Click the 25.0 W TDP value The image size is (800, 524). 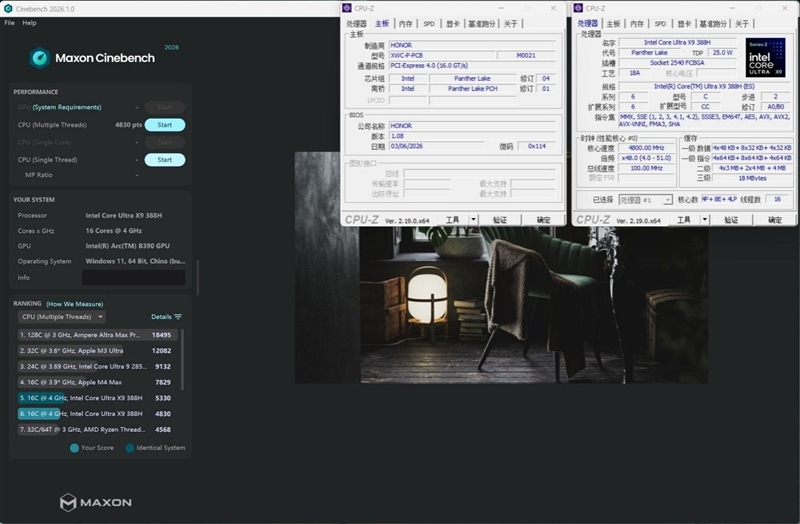tap(722, 53)
